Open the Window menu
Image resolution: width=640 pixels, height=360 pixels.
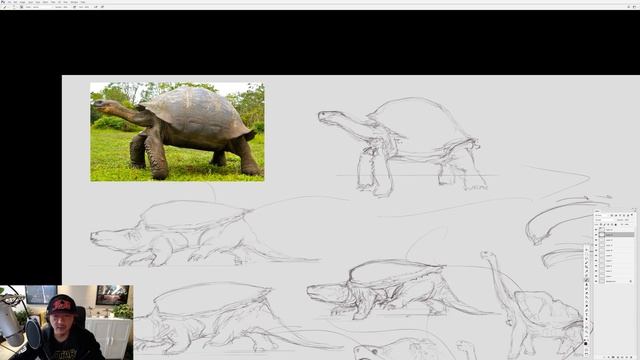[74, 2]
